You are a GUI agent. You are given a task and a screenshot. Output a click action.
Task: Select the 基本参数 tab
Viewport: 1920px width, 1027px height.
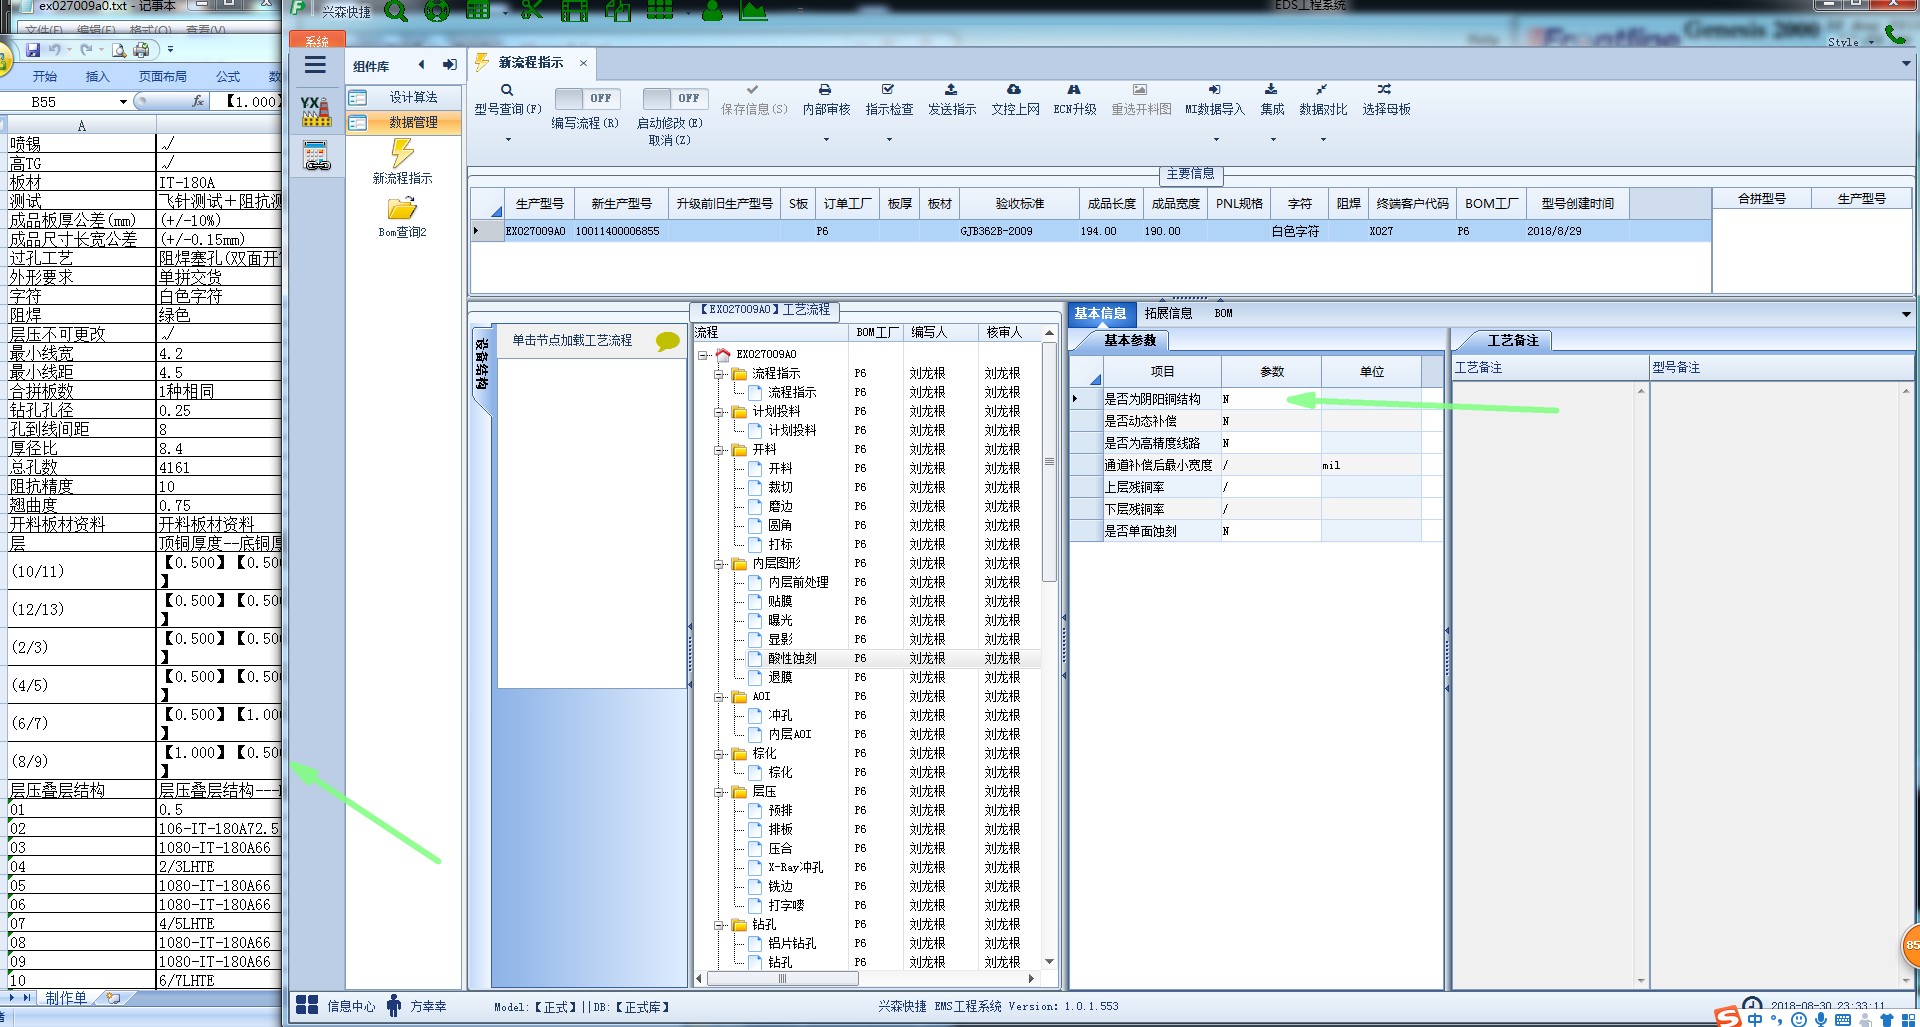(x=1130, y=340)
